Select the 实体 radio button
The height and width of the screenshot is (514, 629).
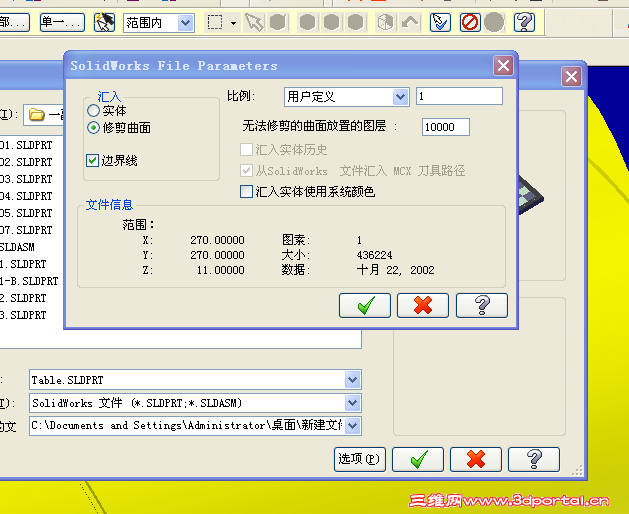[93, 110]
